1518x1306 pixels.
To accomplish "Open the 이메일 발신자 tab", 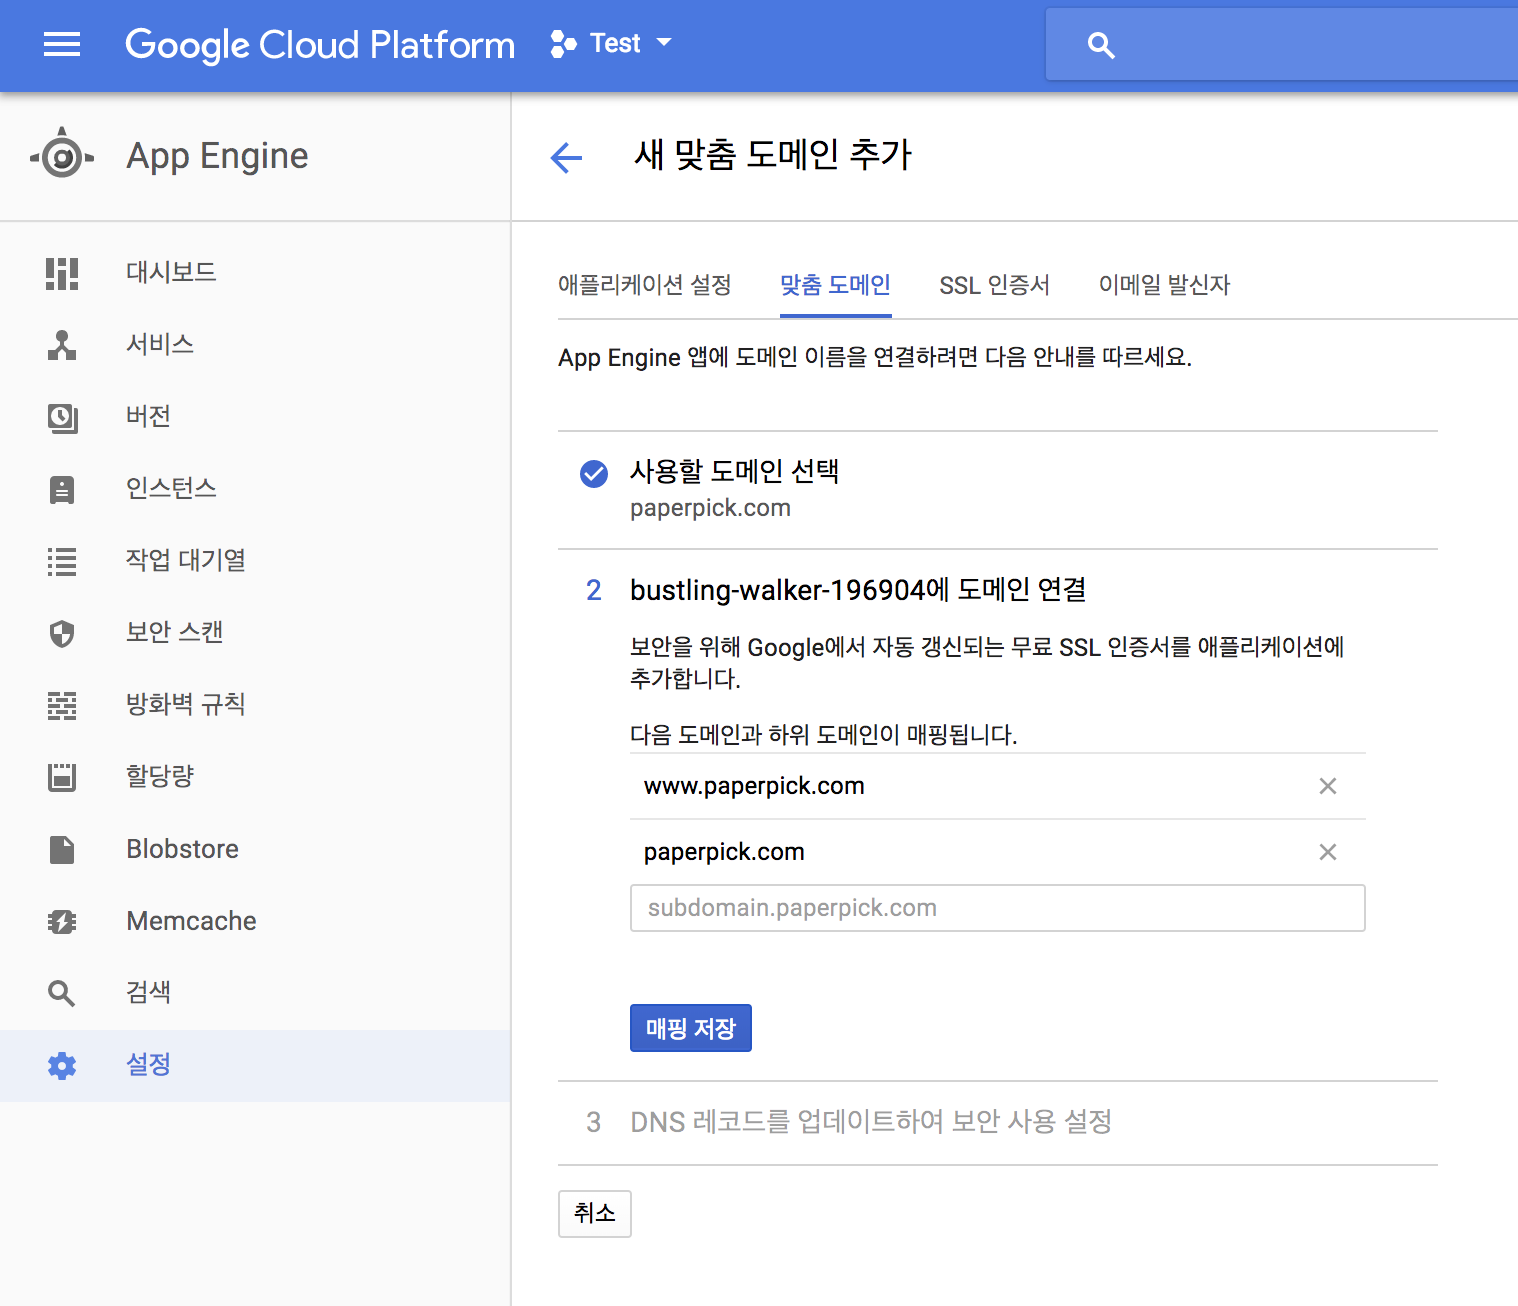I will click(1165, 286).
